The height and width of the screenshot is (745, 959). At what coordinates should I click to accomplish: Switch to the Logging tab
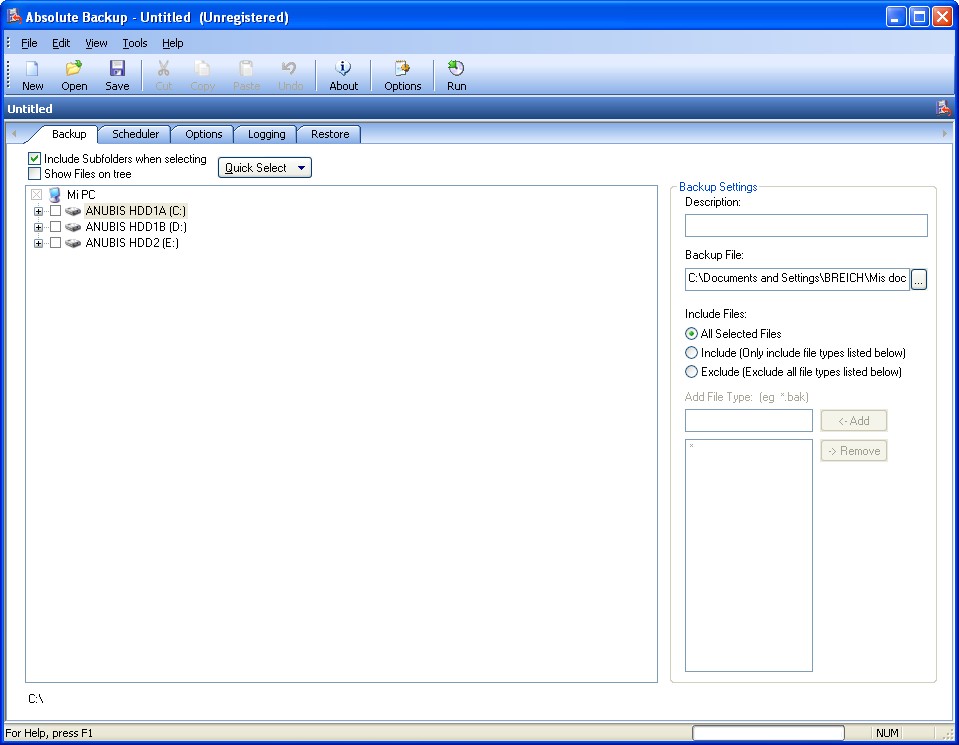point(266,134)
